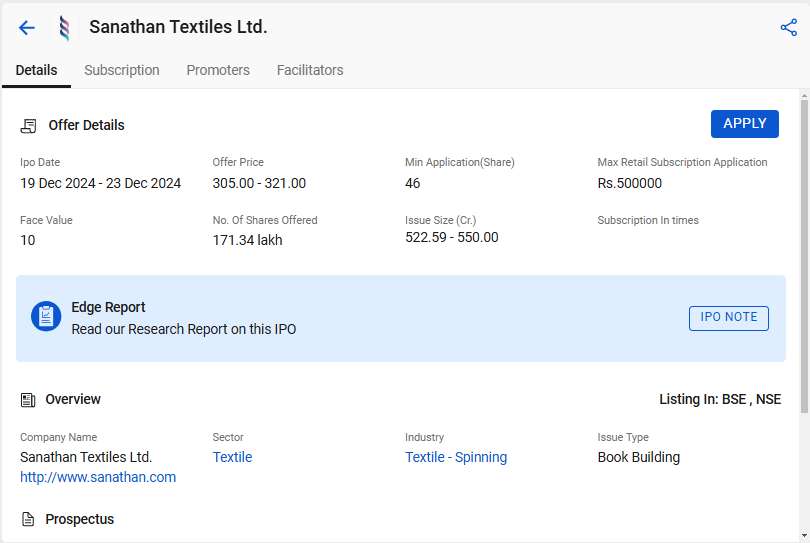
Task: Click the Prospectus document icon
Action: pos(28,519)
